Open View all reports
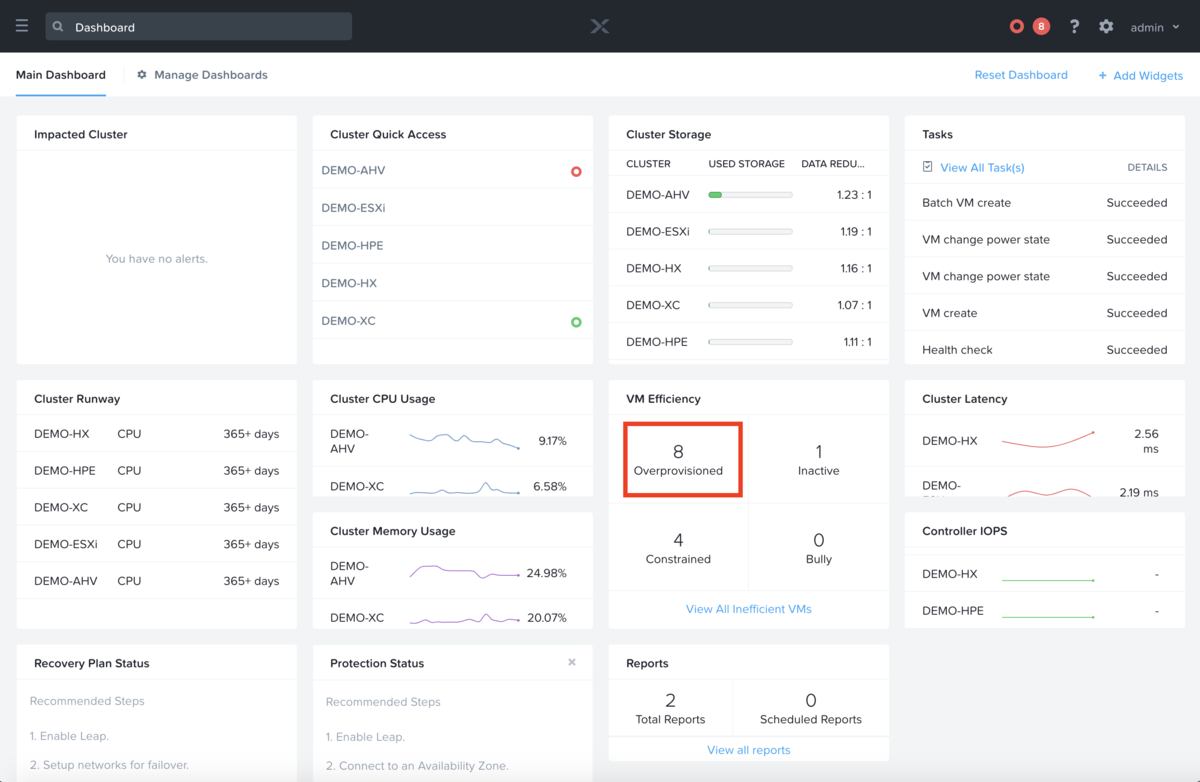The height and width of the screenshot is (782, 1200). [748, 749]
